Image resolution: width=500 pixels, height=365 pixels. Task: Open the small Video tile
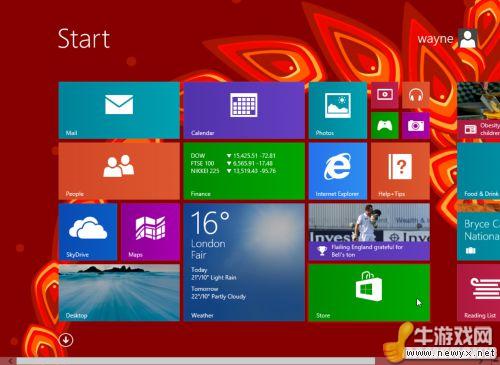[385, 95]
